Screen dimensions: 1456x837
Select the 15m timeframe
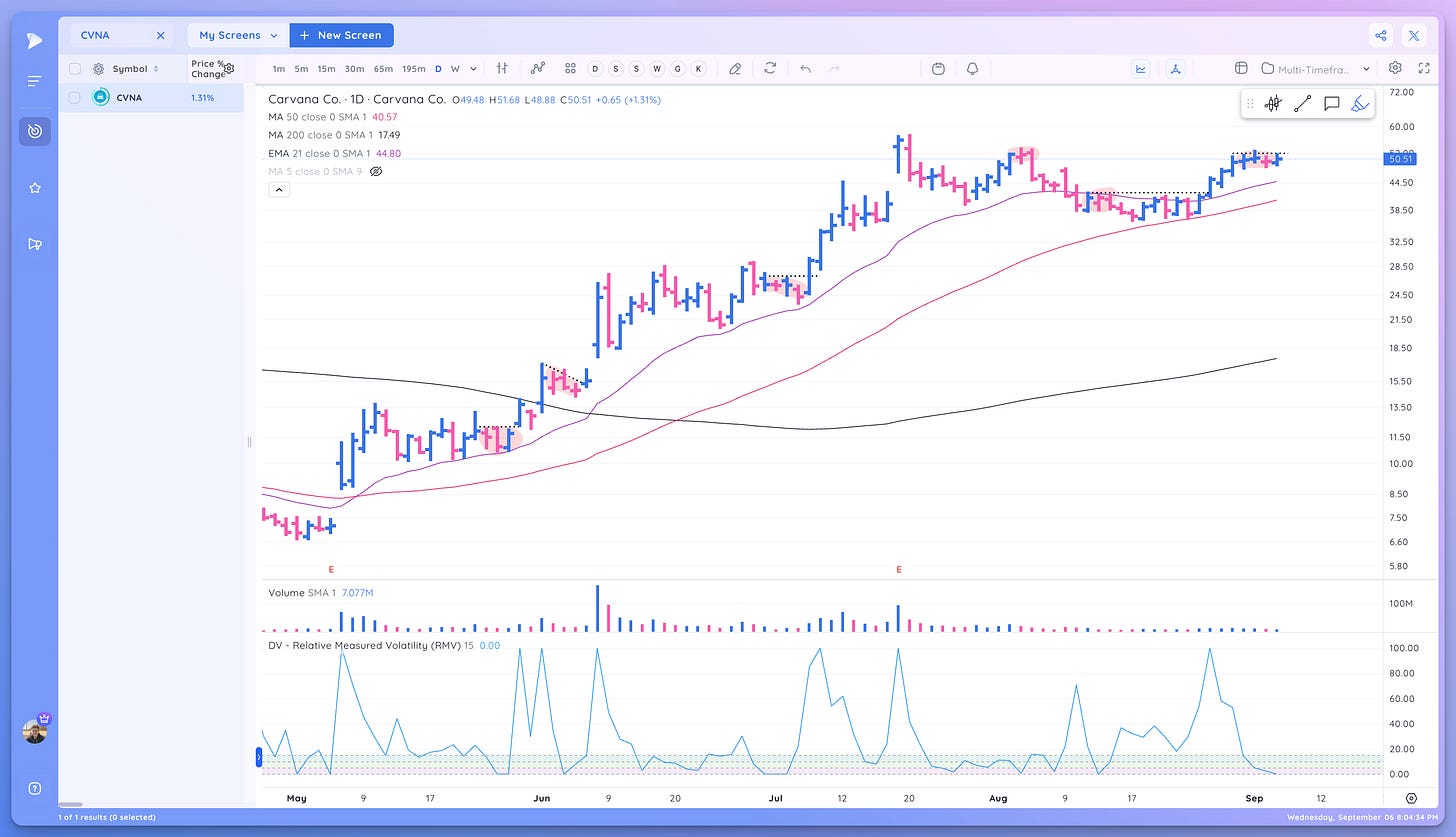click(326, 69)
